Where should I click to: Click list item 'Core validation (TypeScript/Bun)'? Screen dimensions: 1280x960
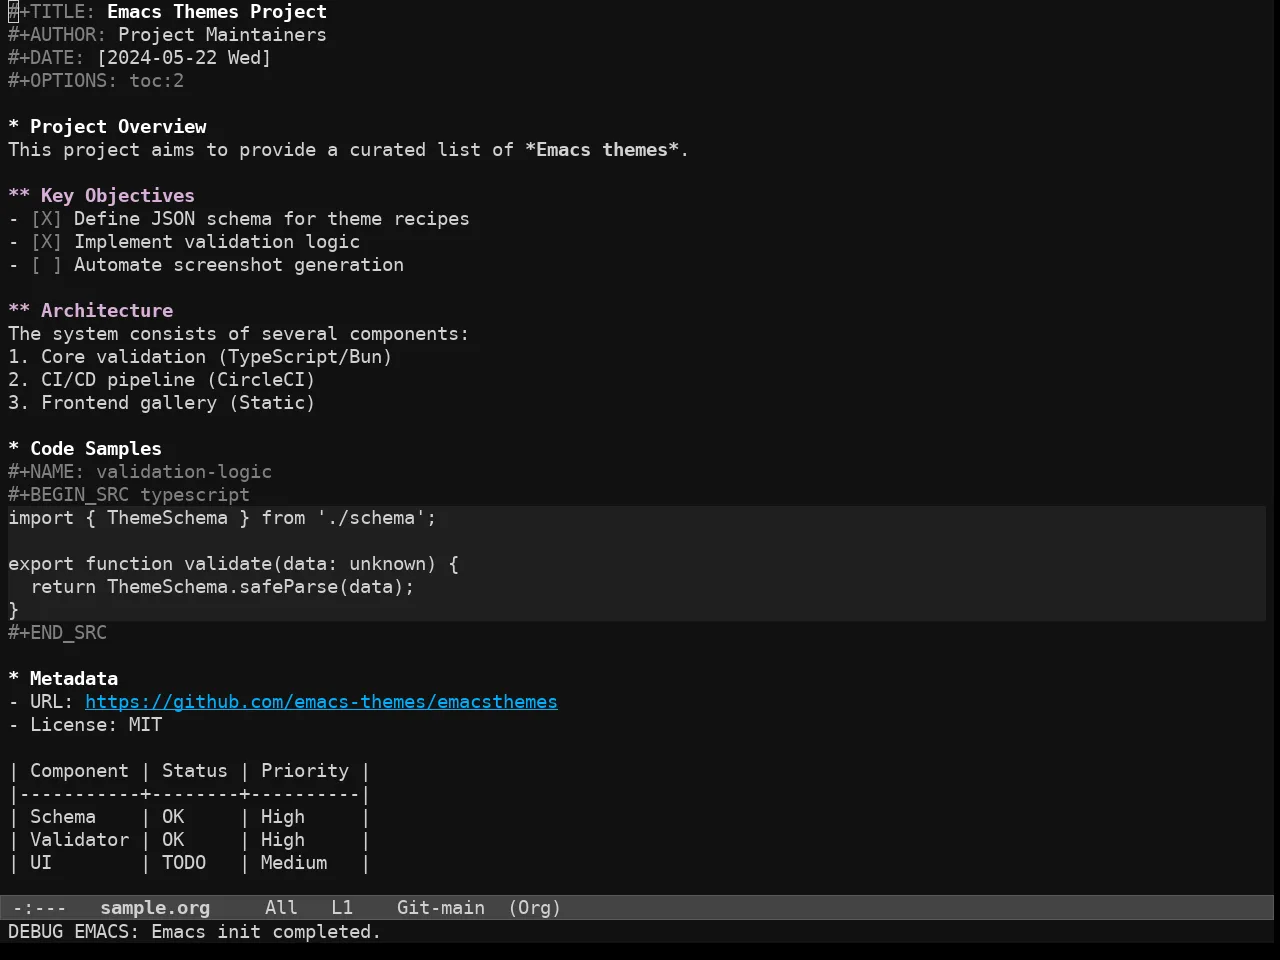[x=216, y=357]
